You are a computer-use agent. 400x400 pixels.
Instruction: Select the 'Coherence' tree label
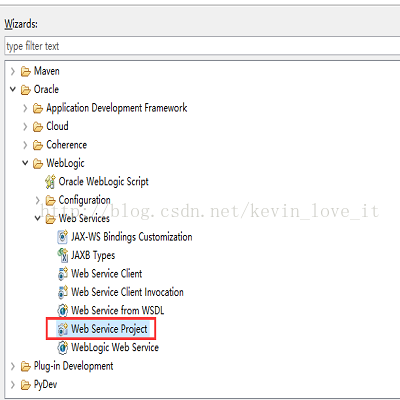[x=67, y=145]
